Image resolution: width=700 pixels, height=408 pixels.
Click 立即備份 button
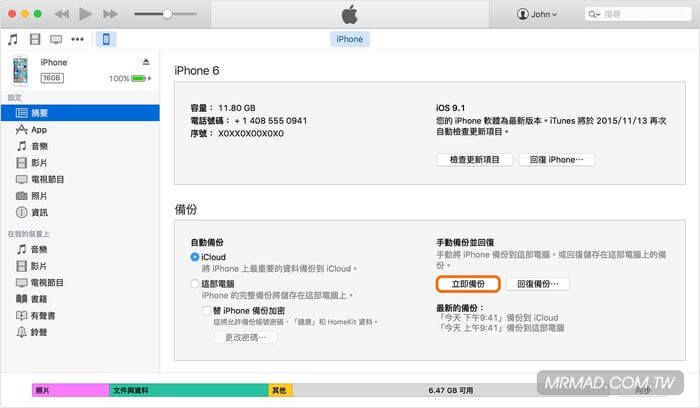coord(468,284)
